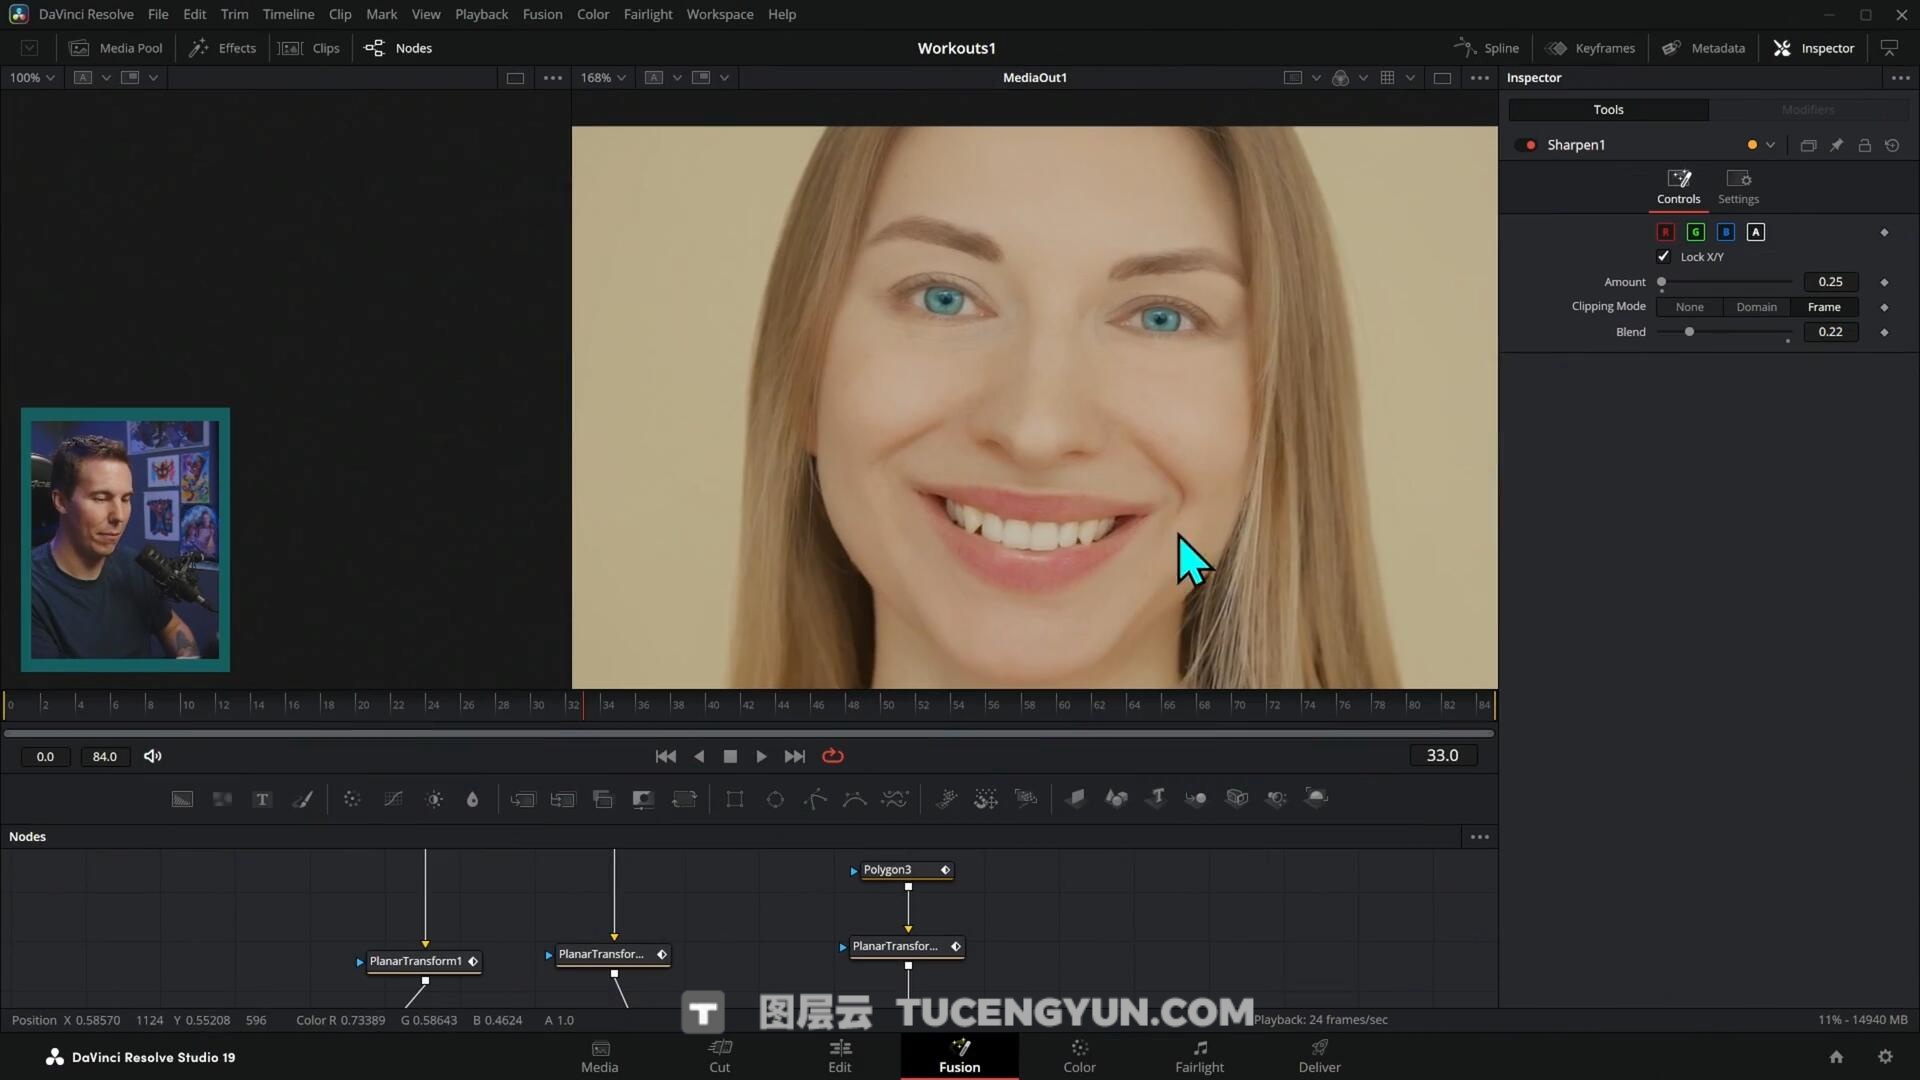The width and height of the screenshot is (1920, 1080).
Task: Click the Blend slider handle
Action: point(1690,332)
